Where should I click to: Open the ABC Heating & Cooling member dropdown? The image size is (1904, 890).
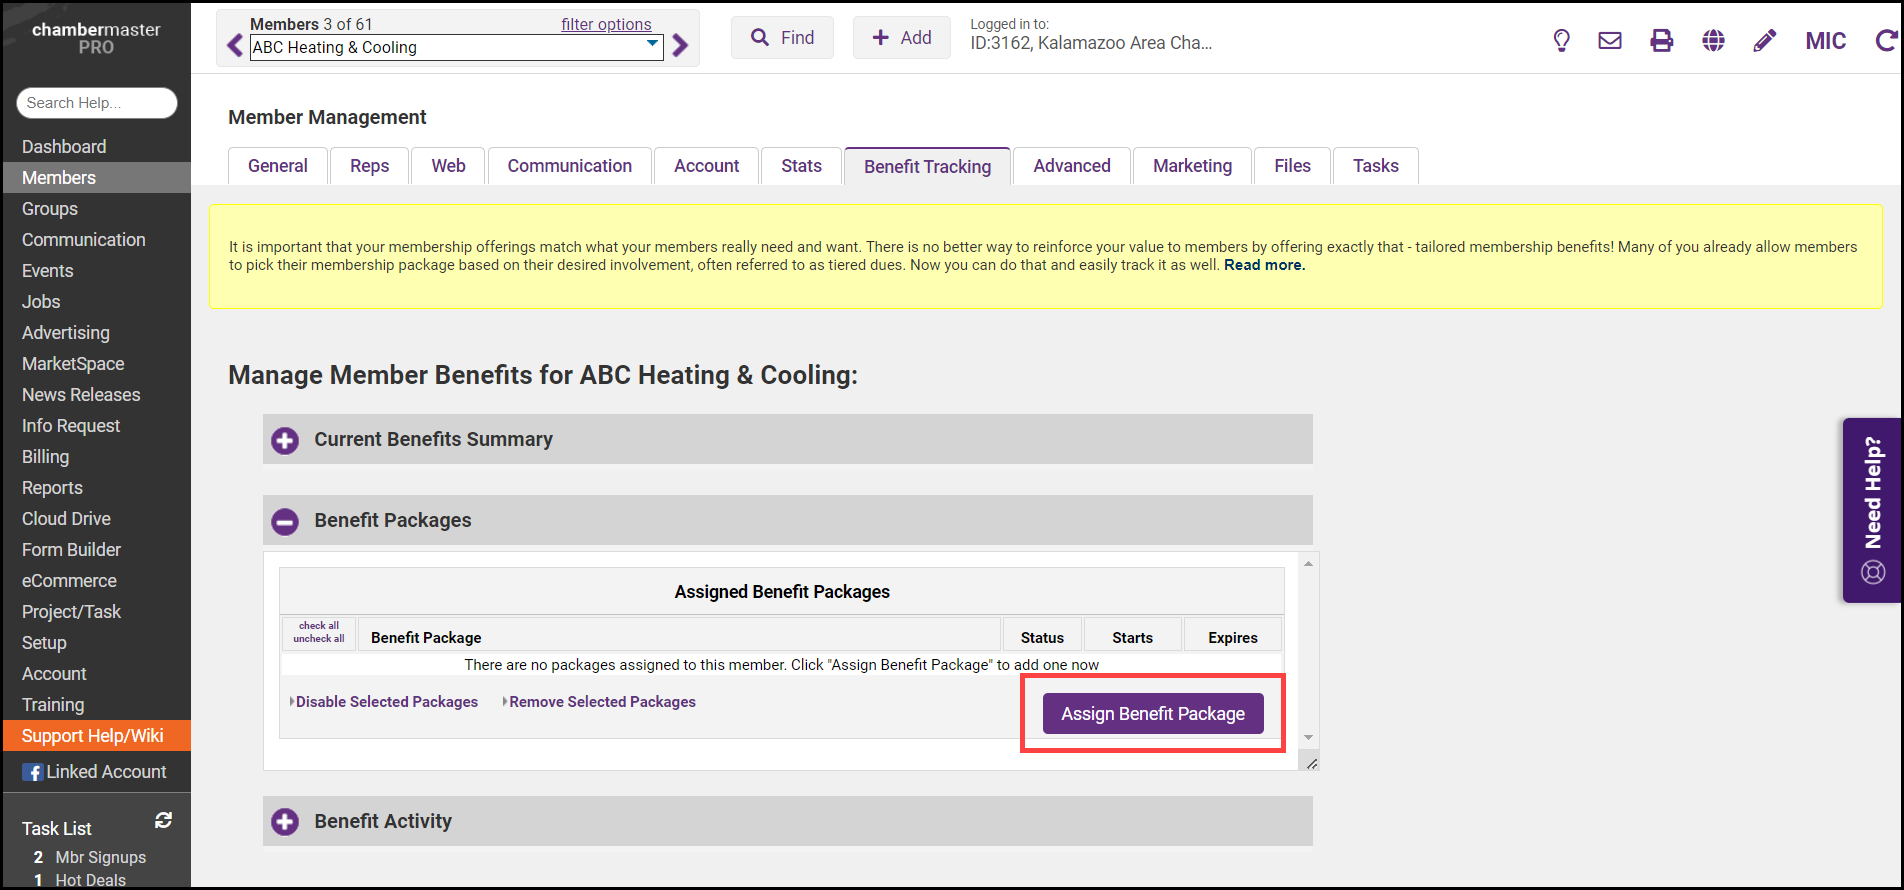click(456, 47)
